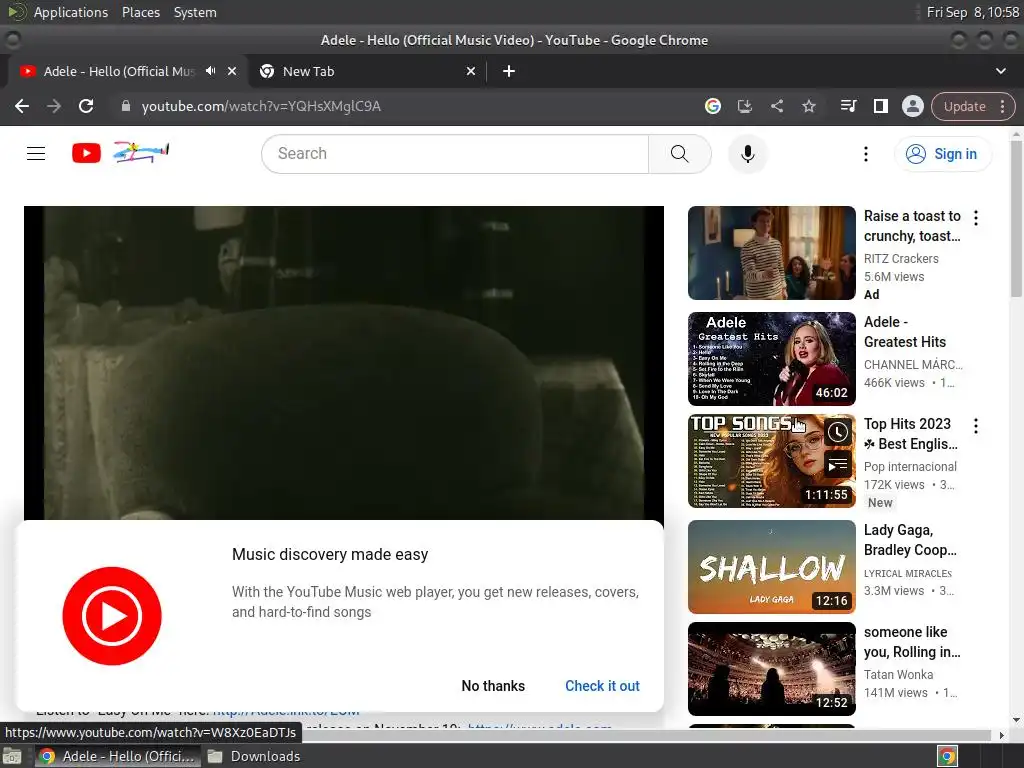Open the Adele - Greatest Hits title link
Screen dimensions: 1024x768
[x=904, y=332]
